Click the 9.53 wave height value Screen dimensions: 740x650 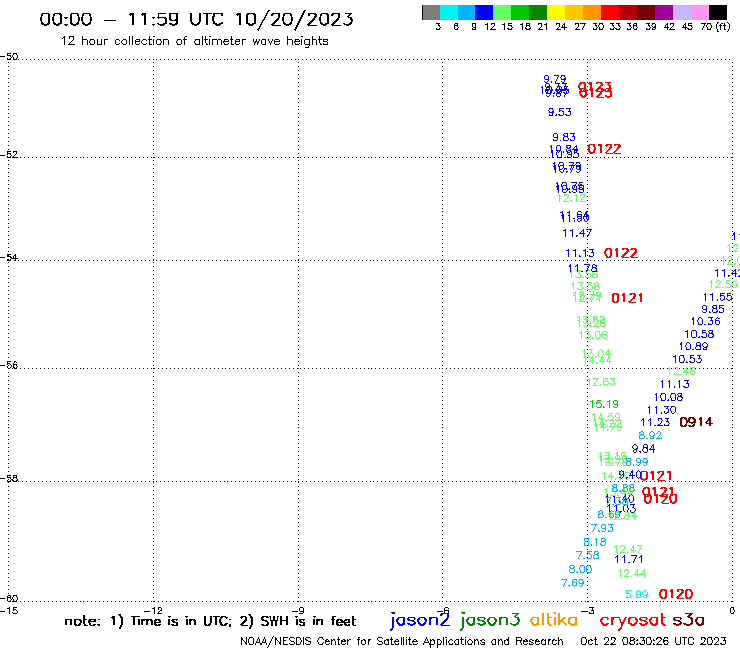(x=560, y=112)
